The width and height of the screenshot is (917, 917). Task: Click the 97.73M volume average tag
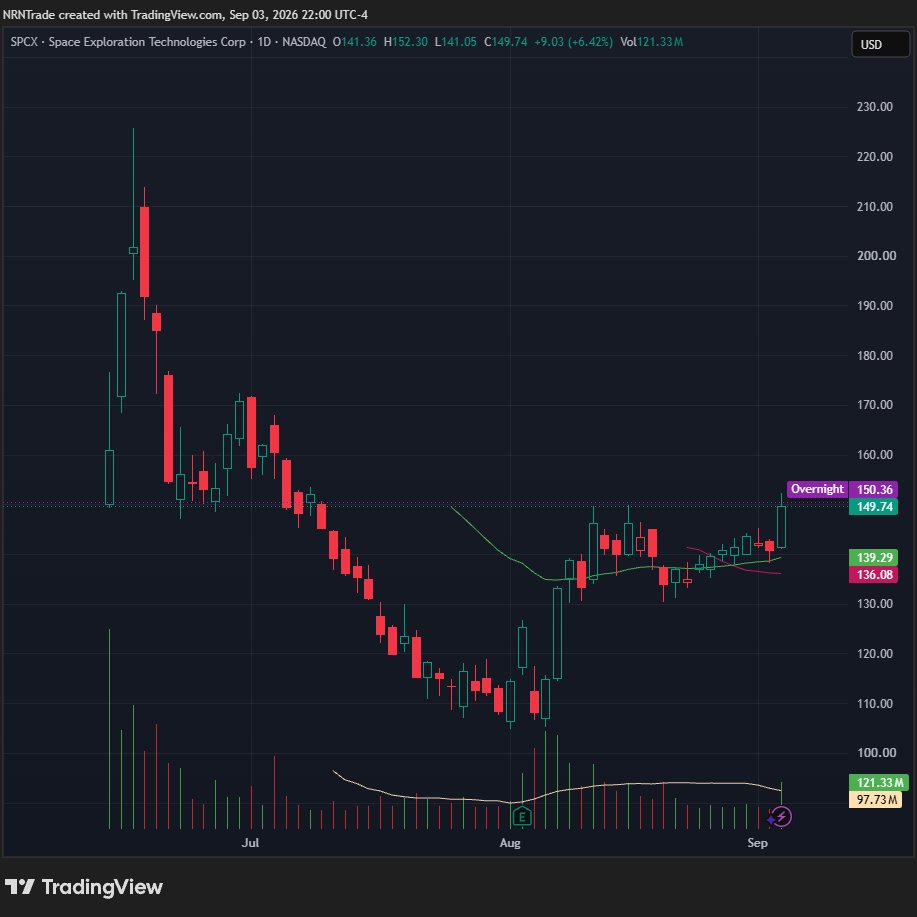coord(875,799)
